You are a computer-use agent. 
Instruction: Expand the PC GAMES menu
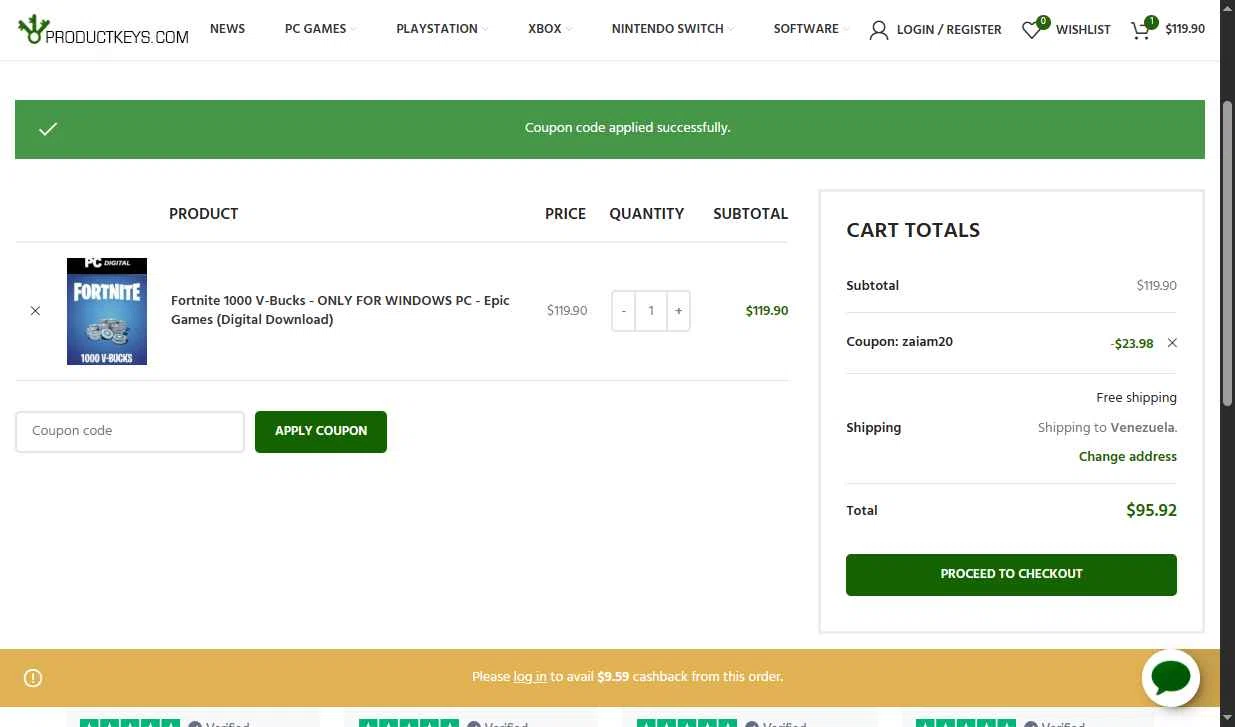pyautogui.click(x=320, y=29)
